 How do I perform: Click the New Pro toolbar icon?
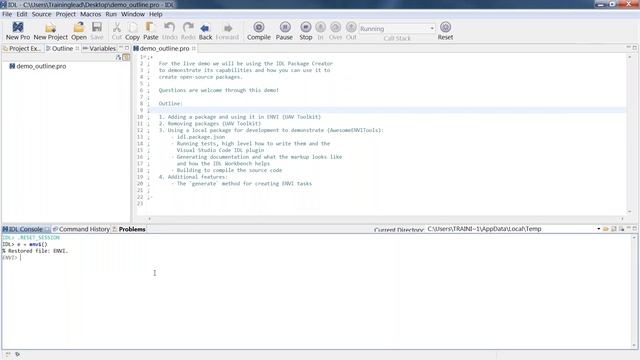[18, 27]
